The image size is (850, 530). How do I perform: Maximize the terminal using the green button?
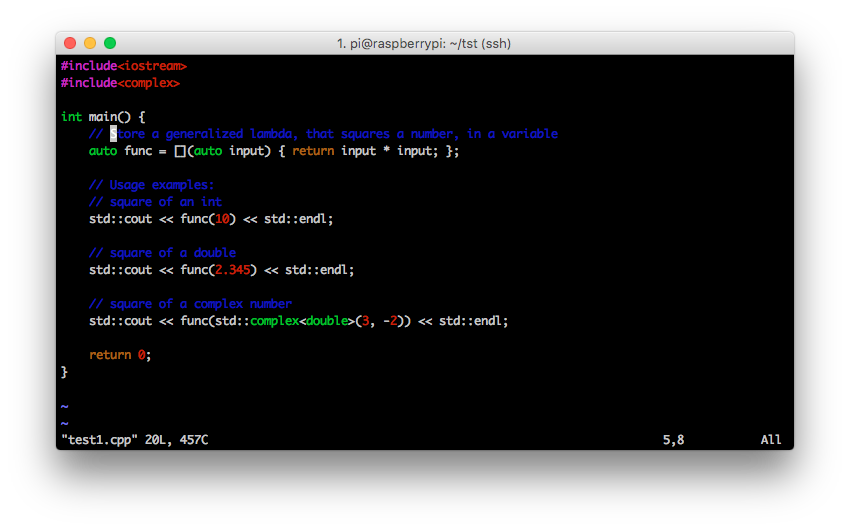point(110,43)
